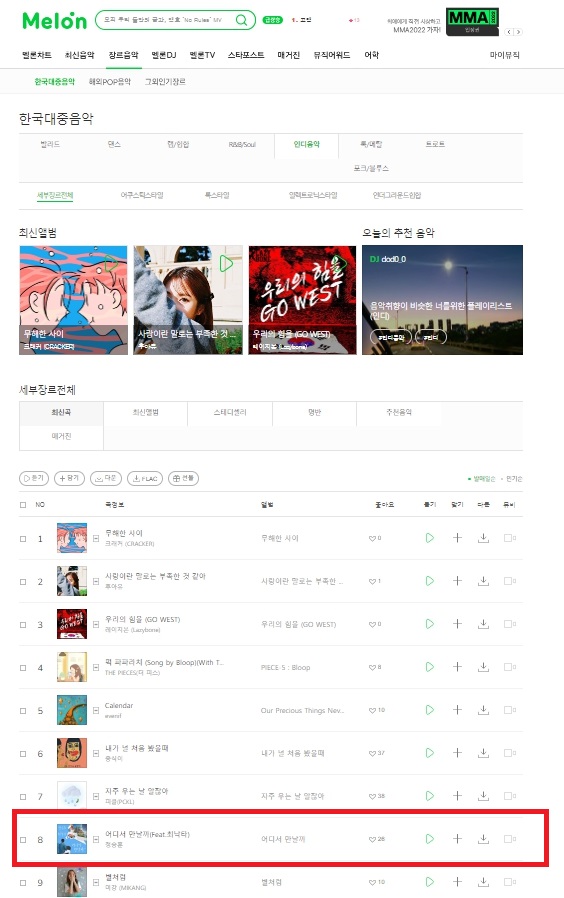Click the search magnifier icon
This screenshot has width=564, height=898.
(x=242, y=20)
